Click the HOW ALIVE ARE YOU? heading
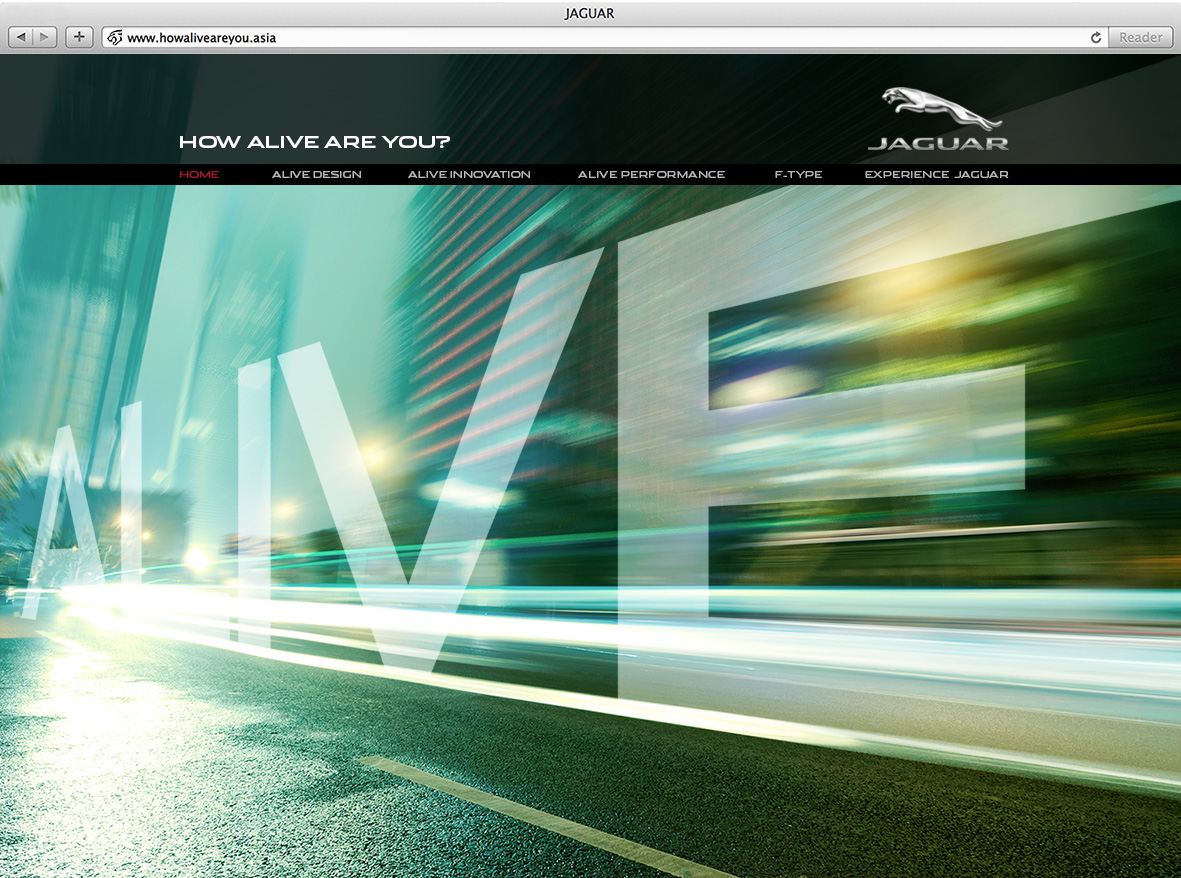 [x=314, y=142]
